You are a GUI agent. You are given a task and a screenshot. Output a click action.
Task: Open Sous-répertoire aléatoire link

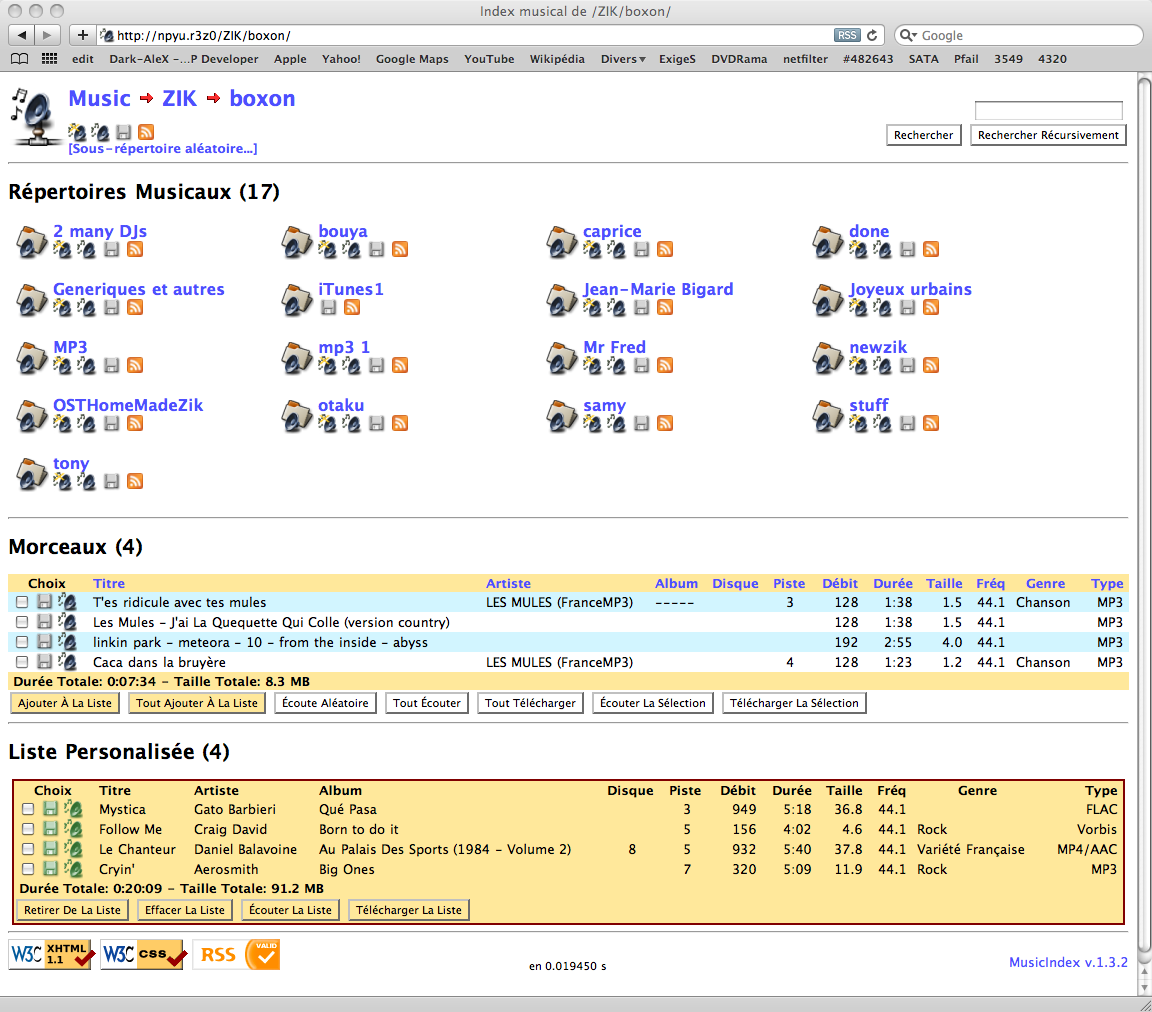tap(162, 148)
